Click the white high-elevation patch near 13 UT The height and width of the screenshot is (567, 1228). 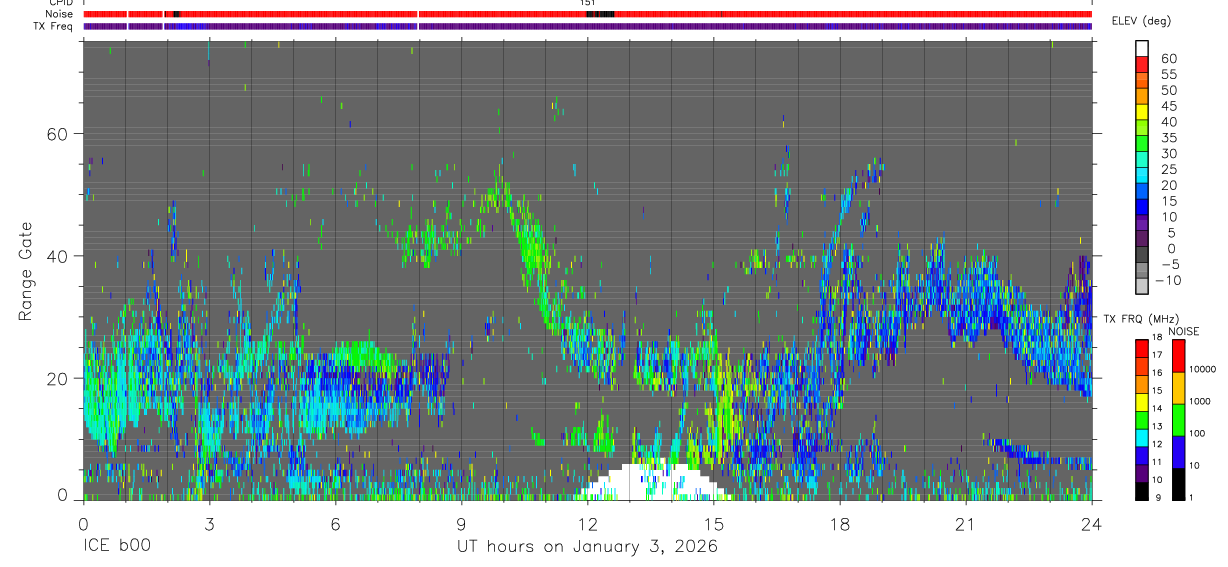coord(654,481)
